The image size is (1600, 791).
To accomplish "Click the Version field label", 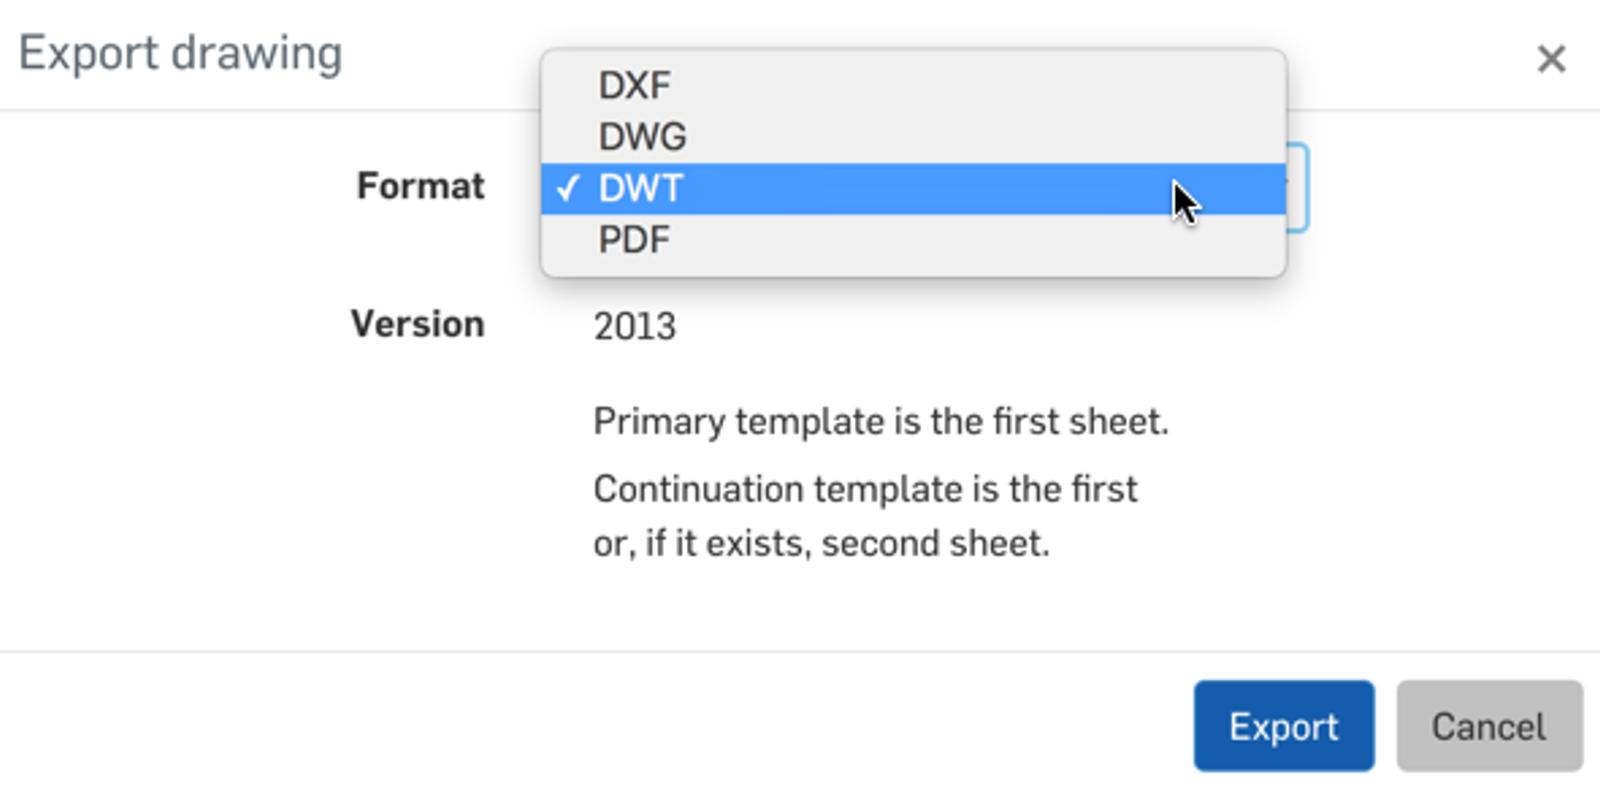I will (417, 324).
